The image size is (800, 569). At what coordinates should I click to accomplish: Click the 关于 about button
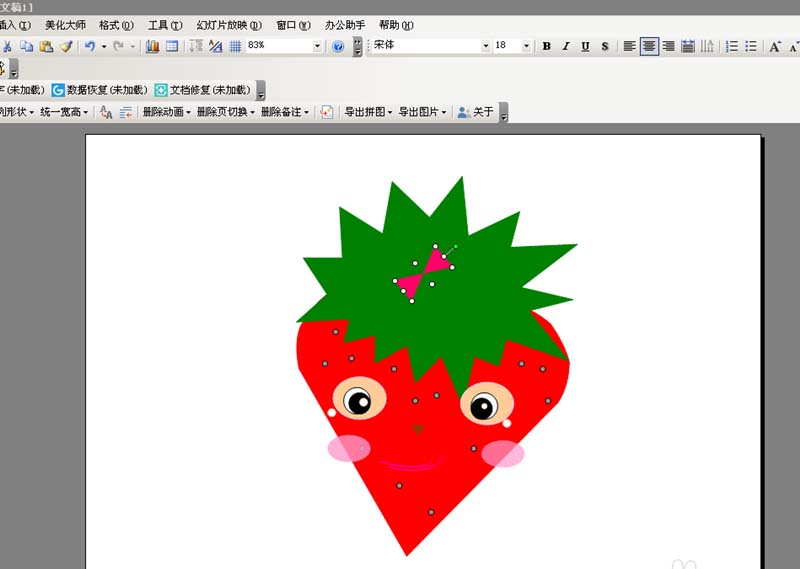pyautogui.click(x=476, y=112)
